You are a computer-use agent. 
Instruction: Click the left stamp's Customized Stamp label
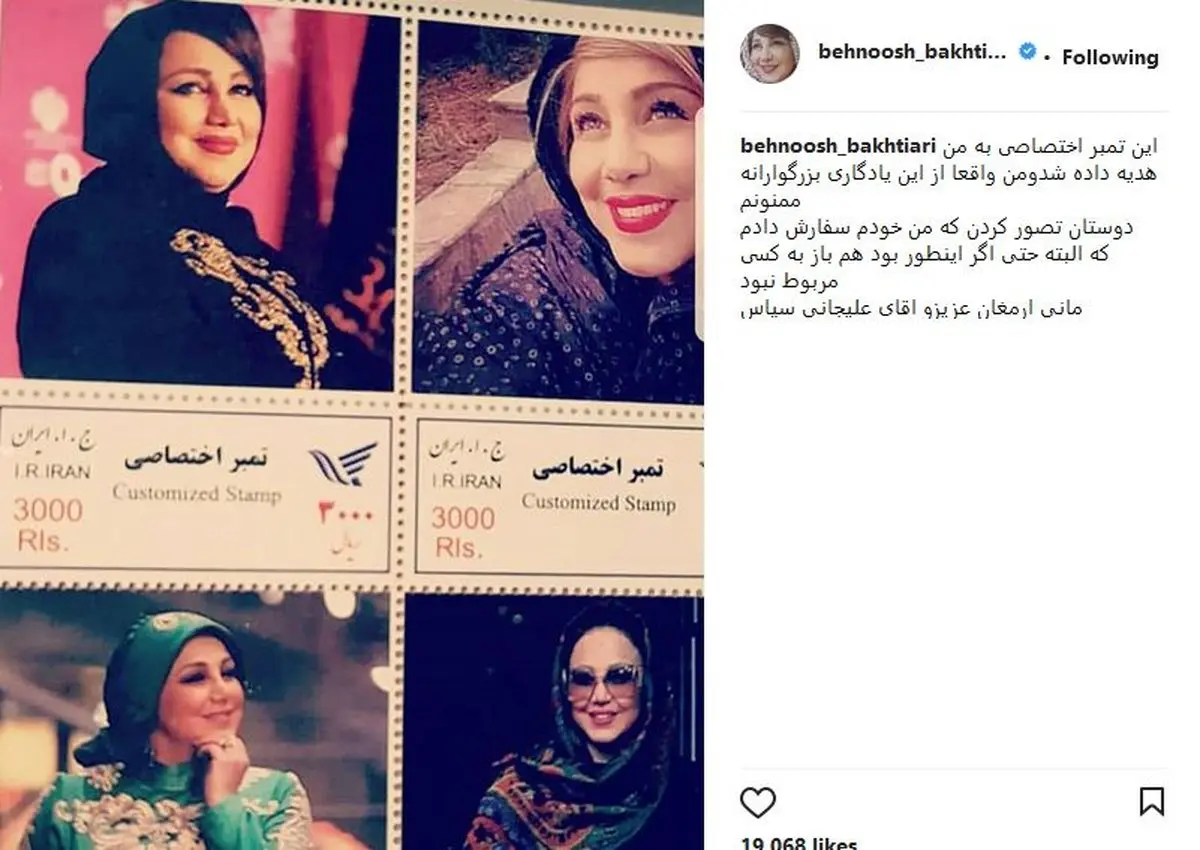click(196, 493)
